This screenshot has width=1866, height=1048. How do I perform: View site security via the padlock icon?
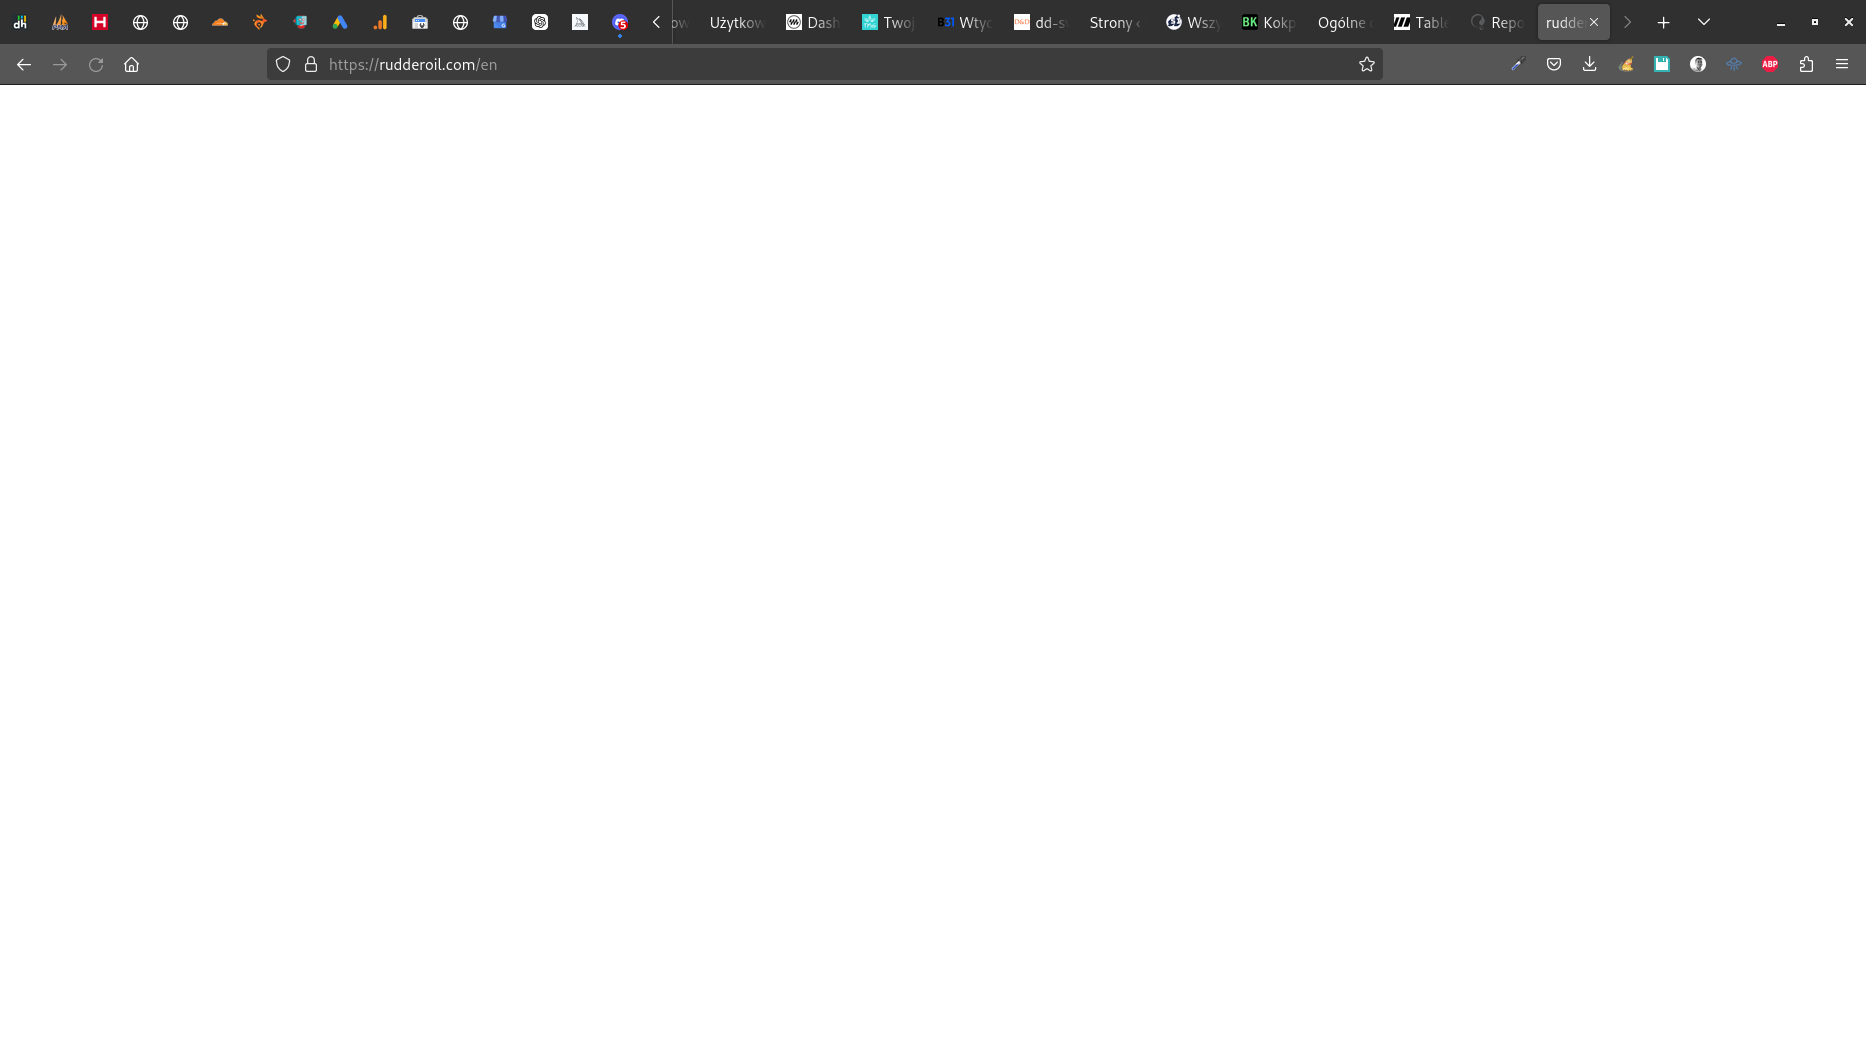point(311,64)
